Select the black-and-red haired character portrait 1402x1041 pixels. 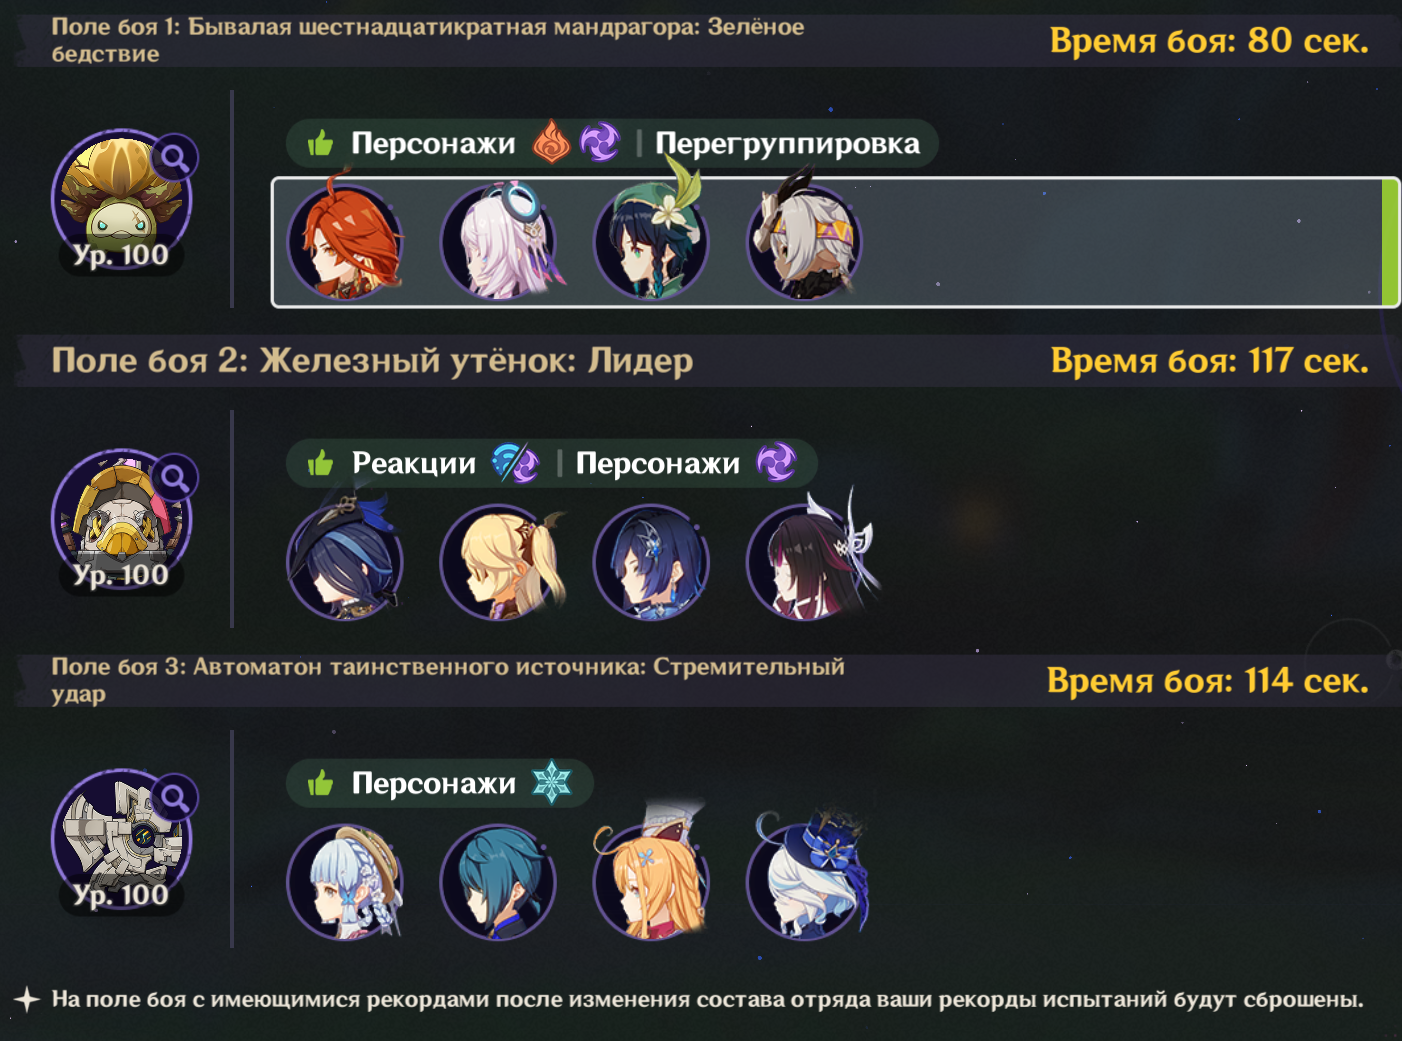[806, 561]
